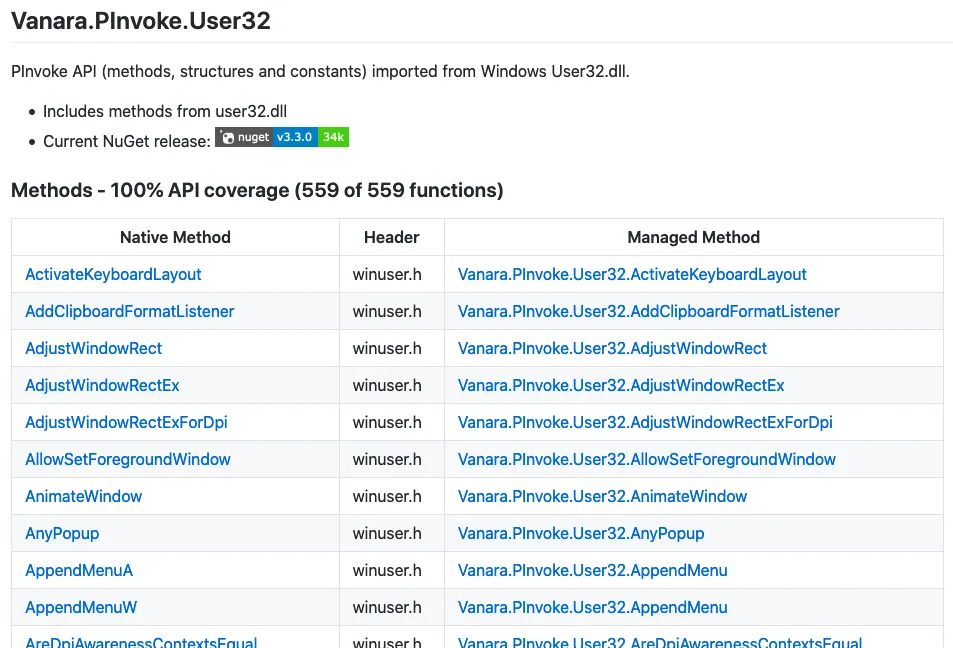Screen dimensions: 953x648
Task: Open Vanara.PInvoke.User32.ActivateKeyboardLayout managed method
Action: click(632, 274)
